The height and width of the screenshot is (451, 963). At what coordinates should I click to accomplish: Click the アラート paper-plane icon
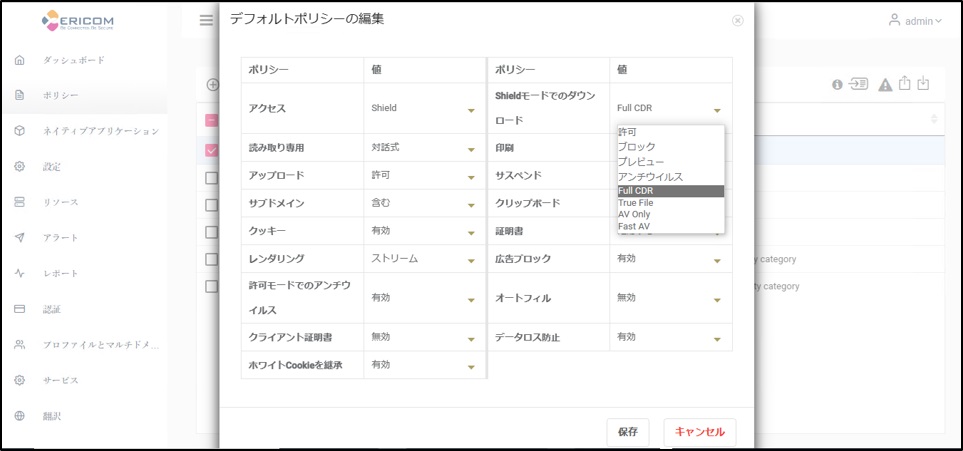(x=20, y=237)
